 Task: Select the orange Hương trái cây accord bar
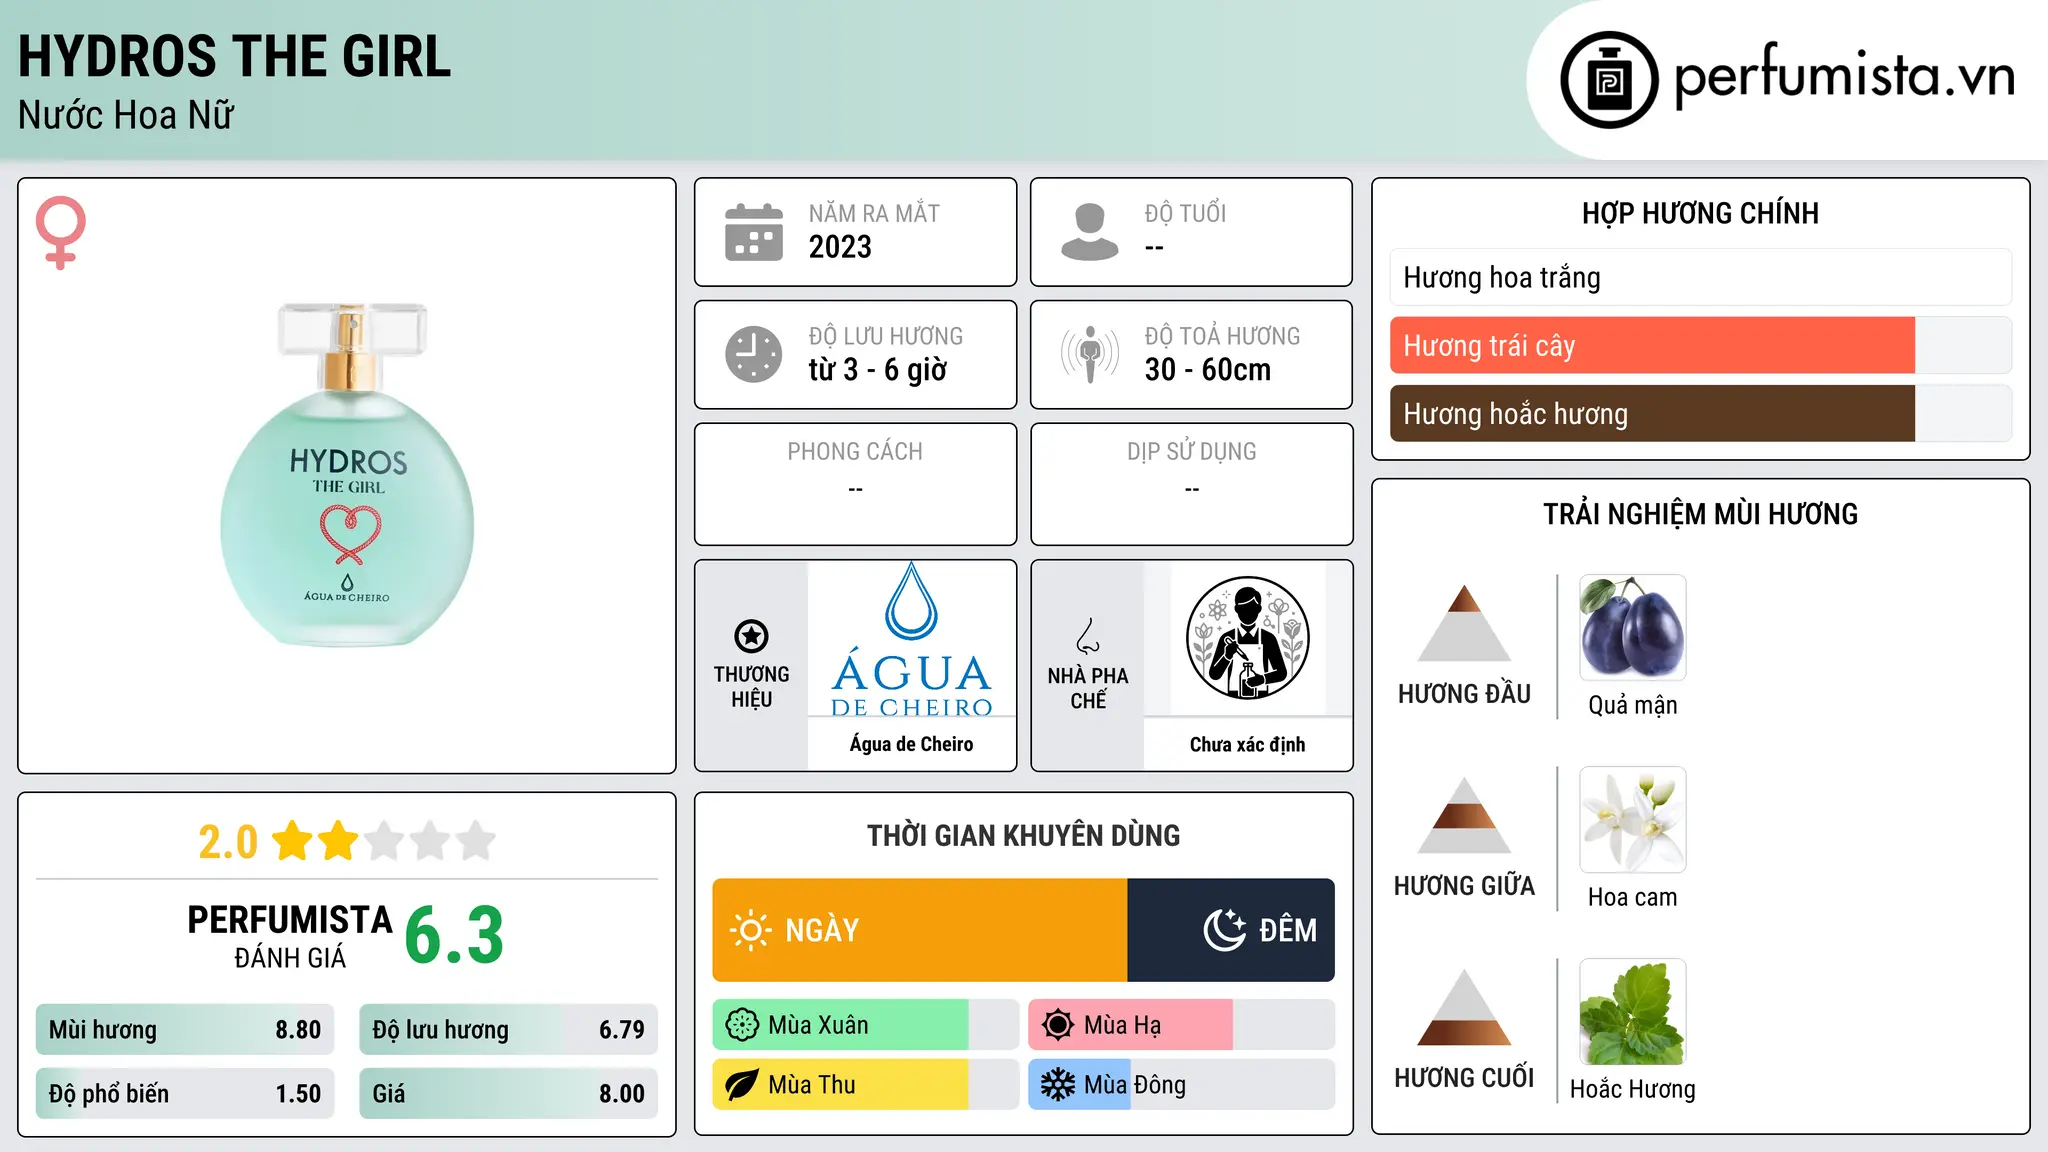(1701, 345)
